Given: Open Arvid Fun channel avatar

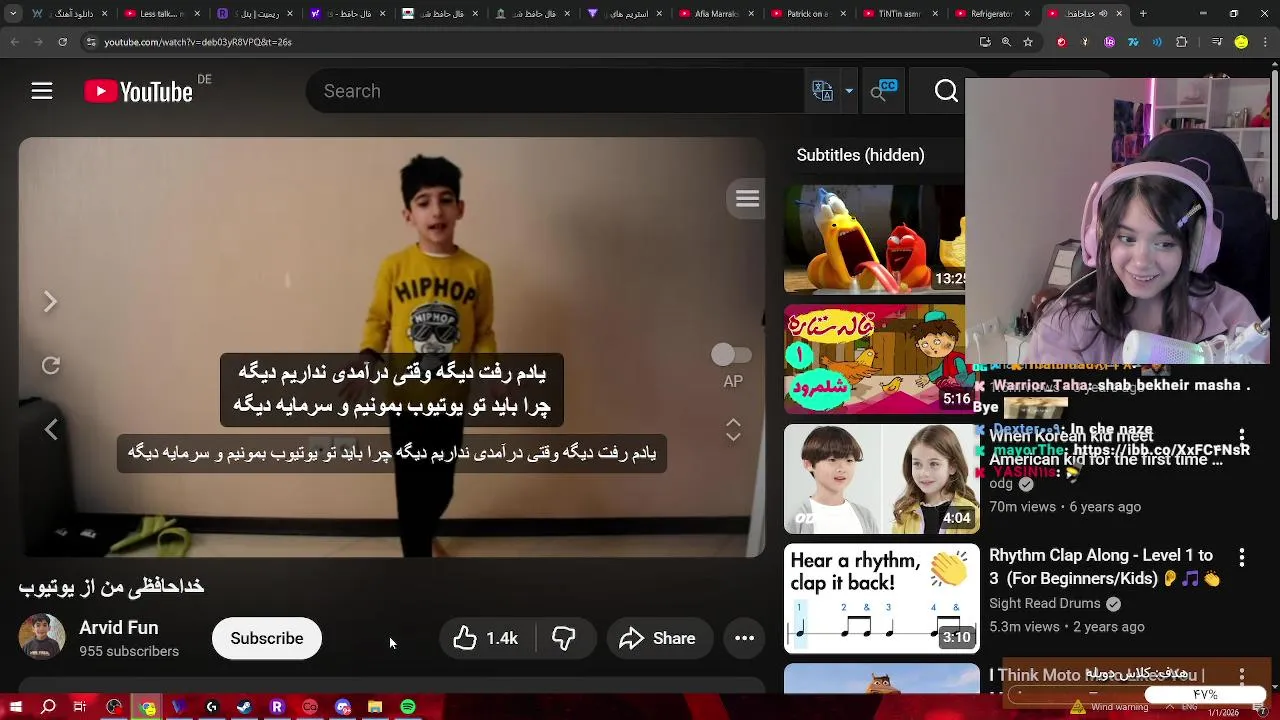Looking at the screenshot, I should pos(42,637).
